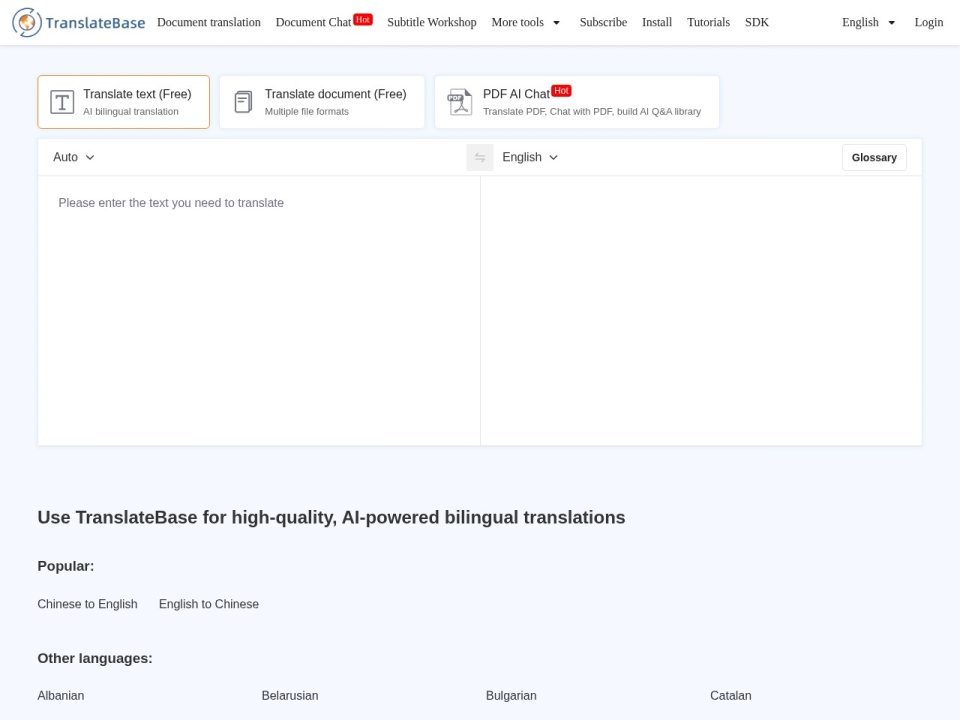Open the Albanian language link
Screen dimensions: 960x720
click(61, 696)
